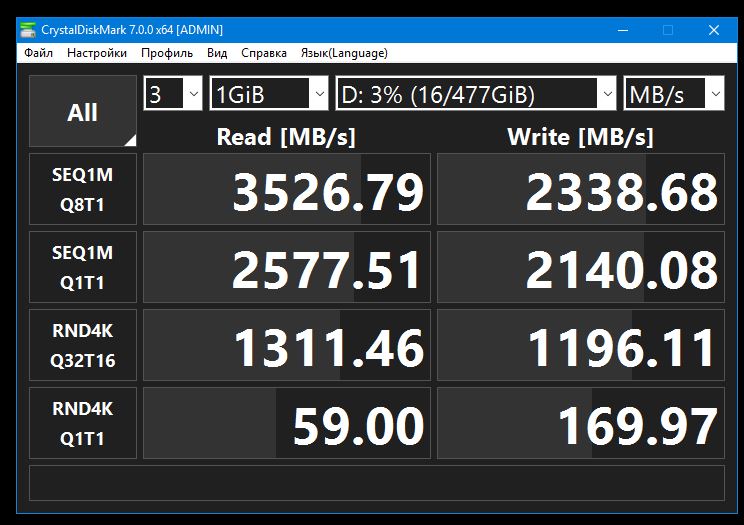Image resolution: width=744 pixels, height=525 pixels.
Task: Run the SEQ1M Q1T1 test
Action: pyautogui.click(x=83, y=267)
